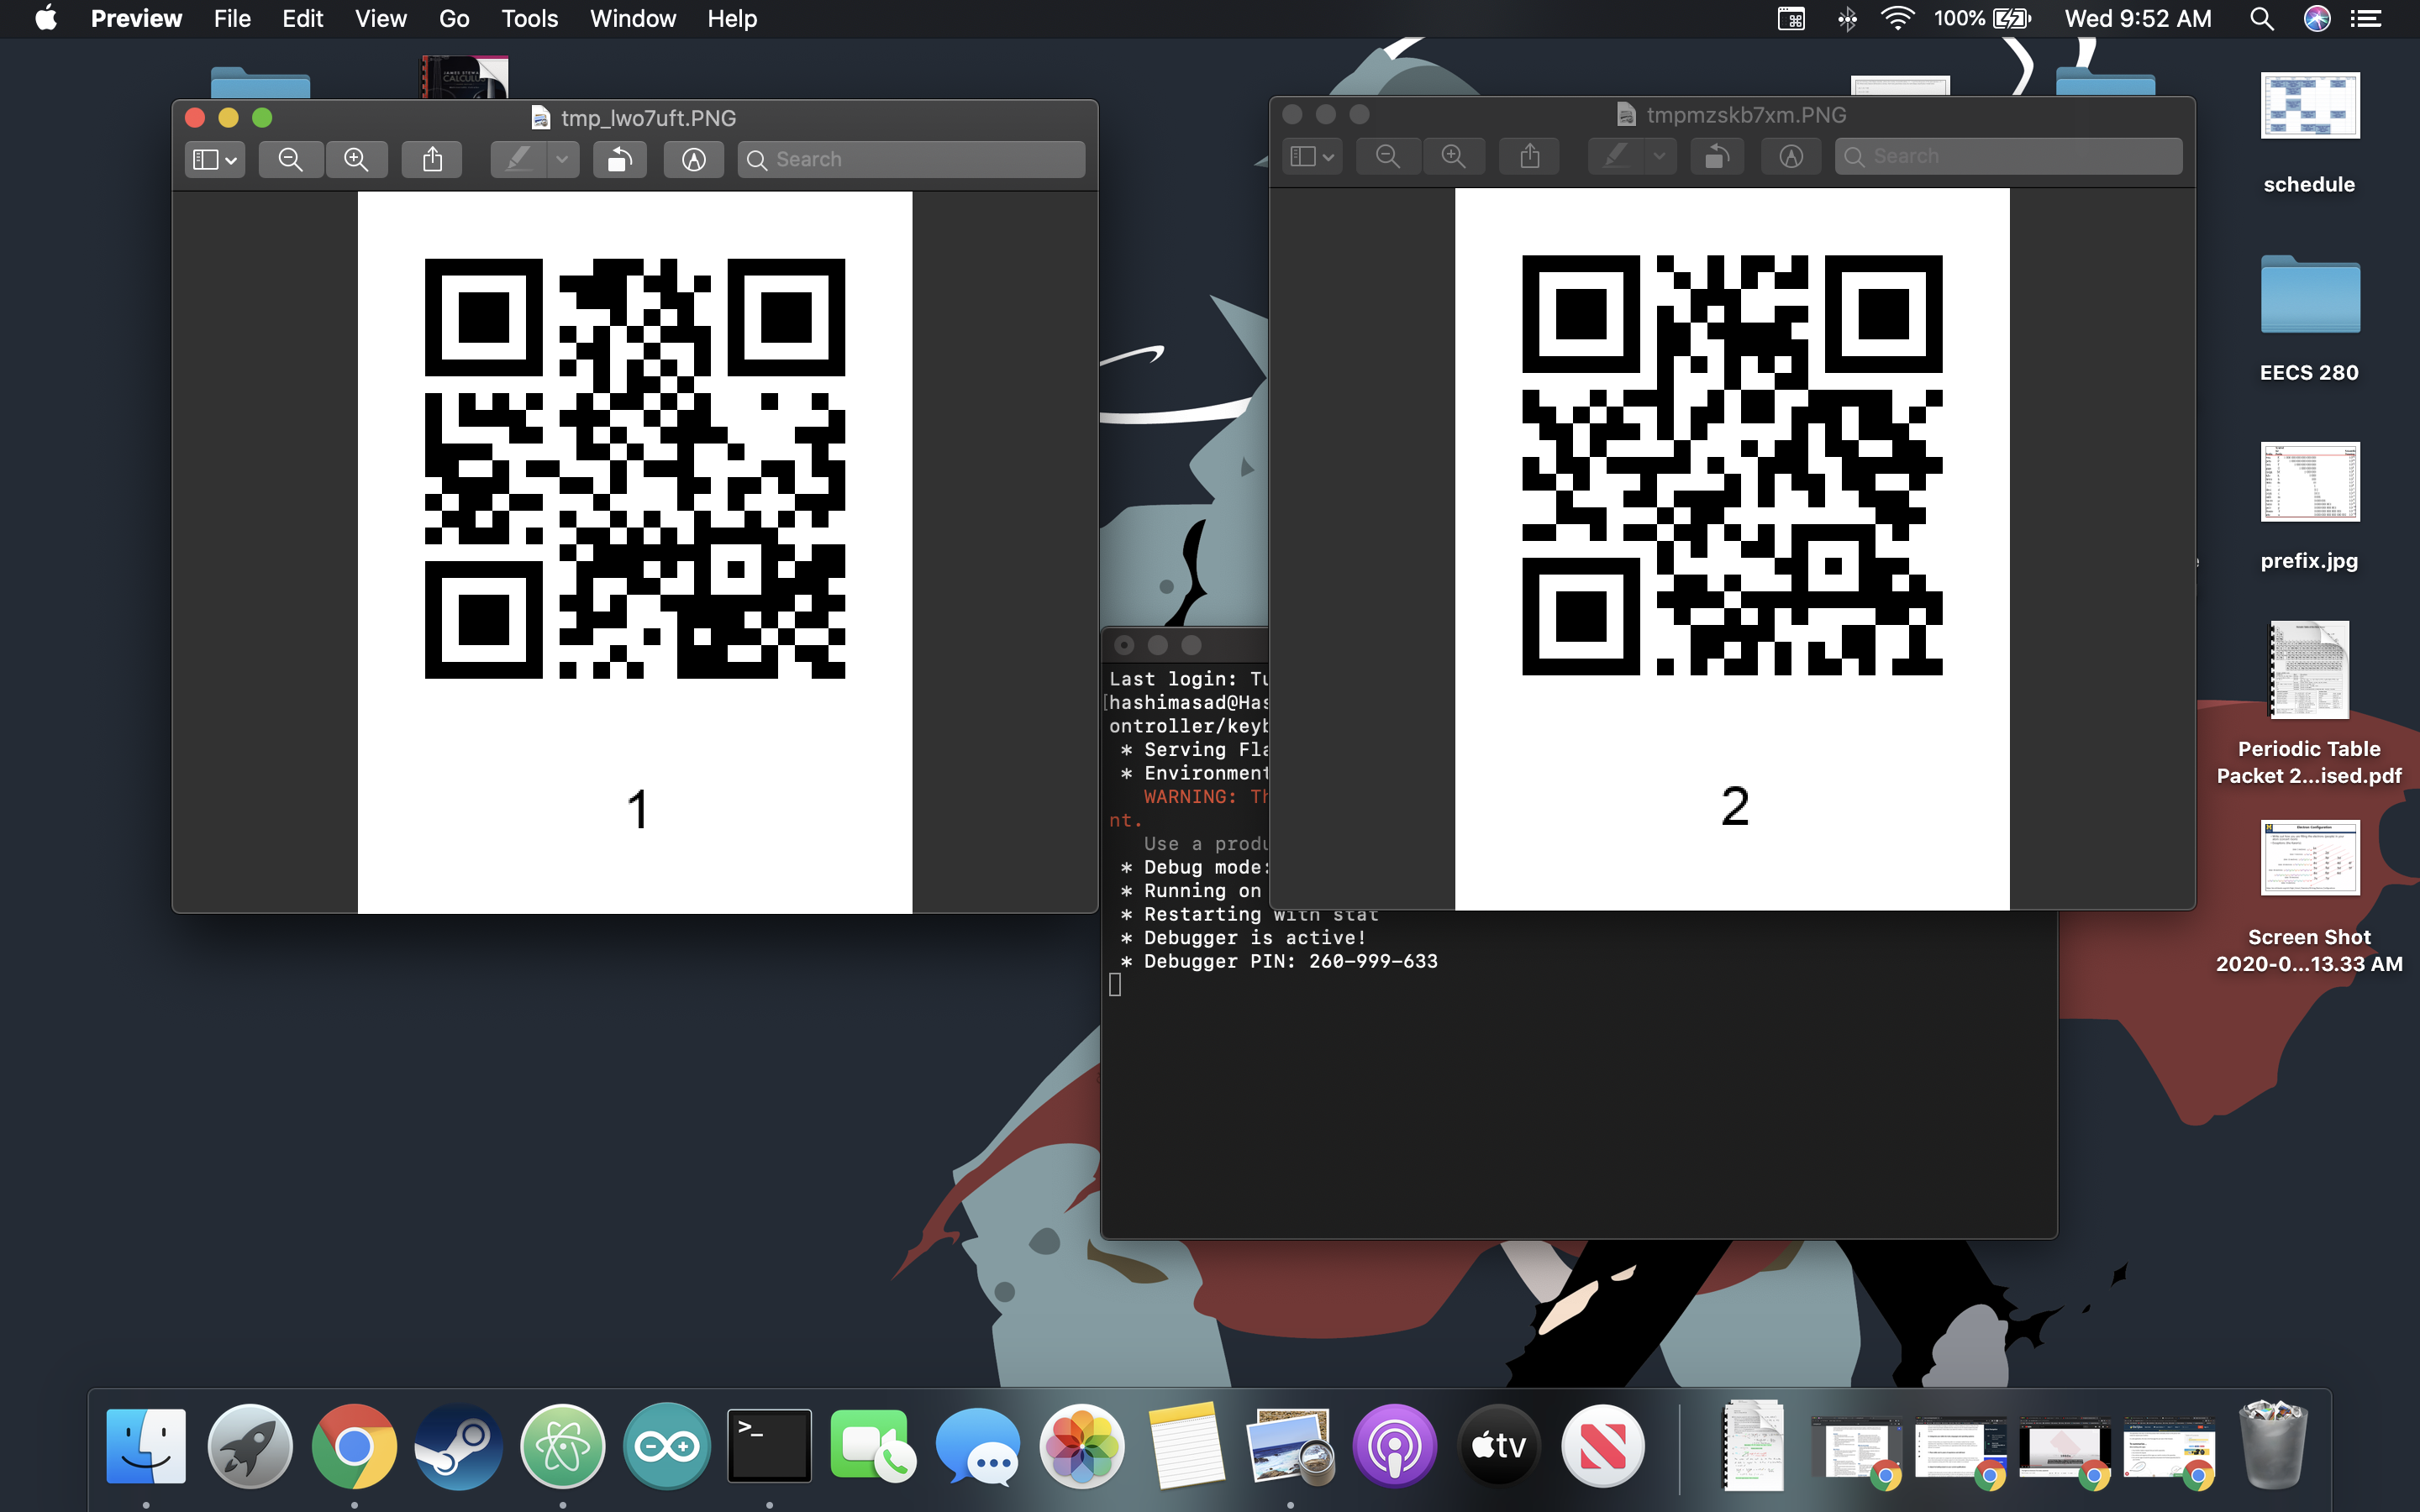
Task: Open the File menu
Action: coord(232,18)
